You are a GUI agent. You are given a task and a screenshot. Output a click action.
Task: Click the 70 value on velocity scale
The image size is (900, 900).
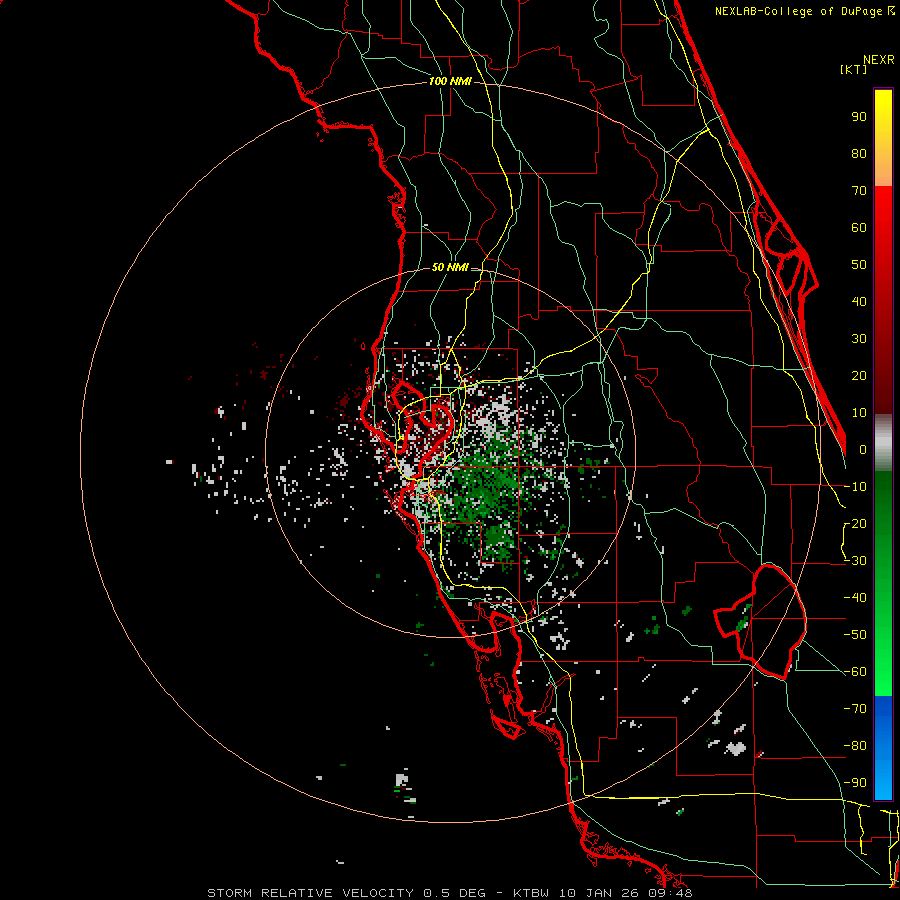pos(859,191)
